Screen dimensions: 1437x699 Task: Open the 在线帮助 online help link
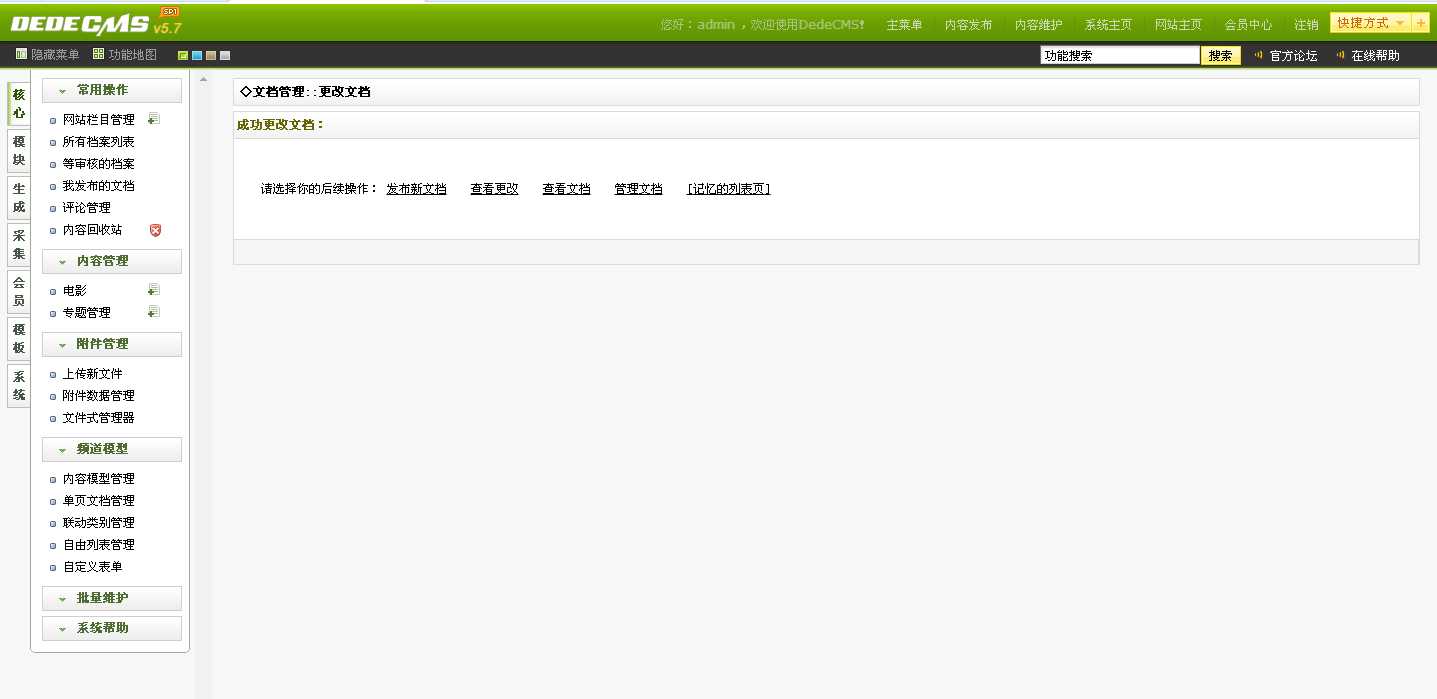[x=1375, y=56]
